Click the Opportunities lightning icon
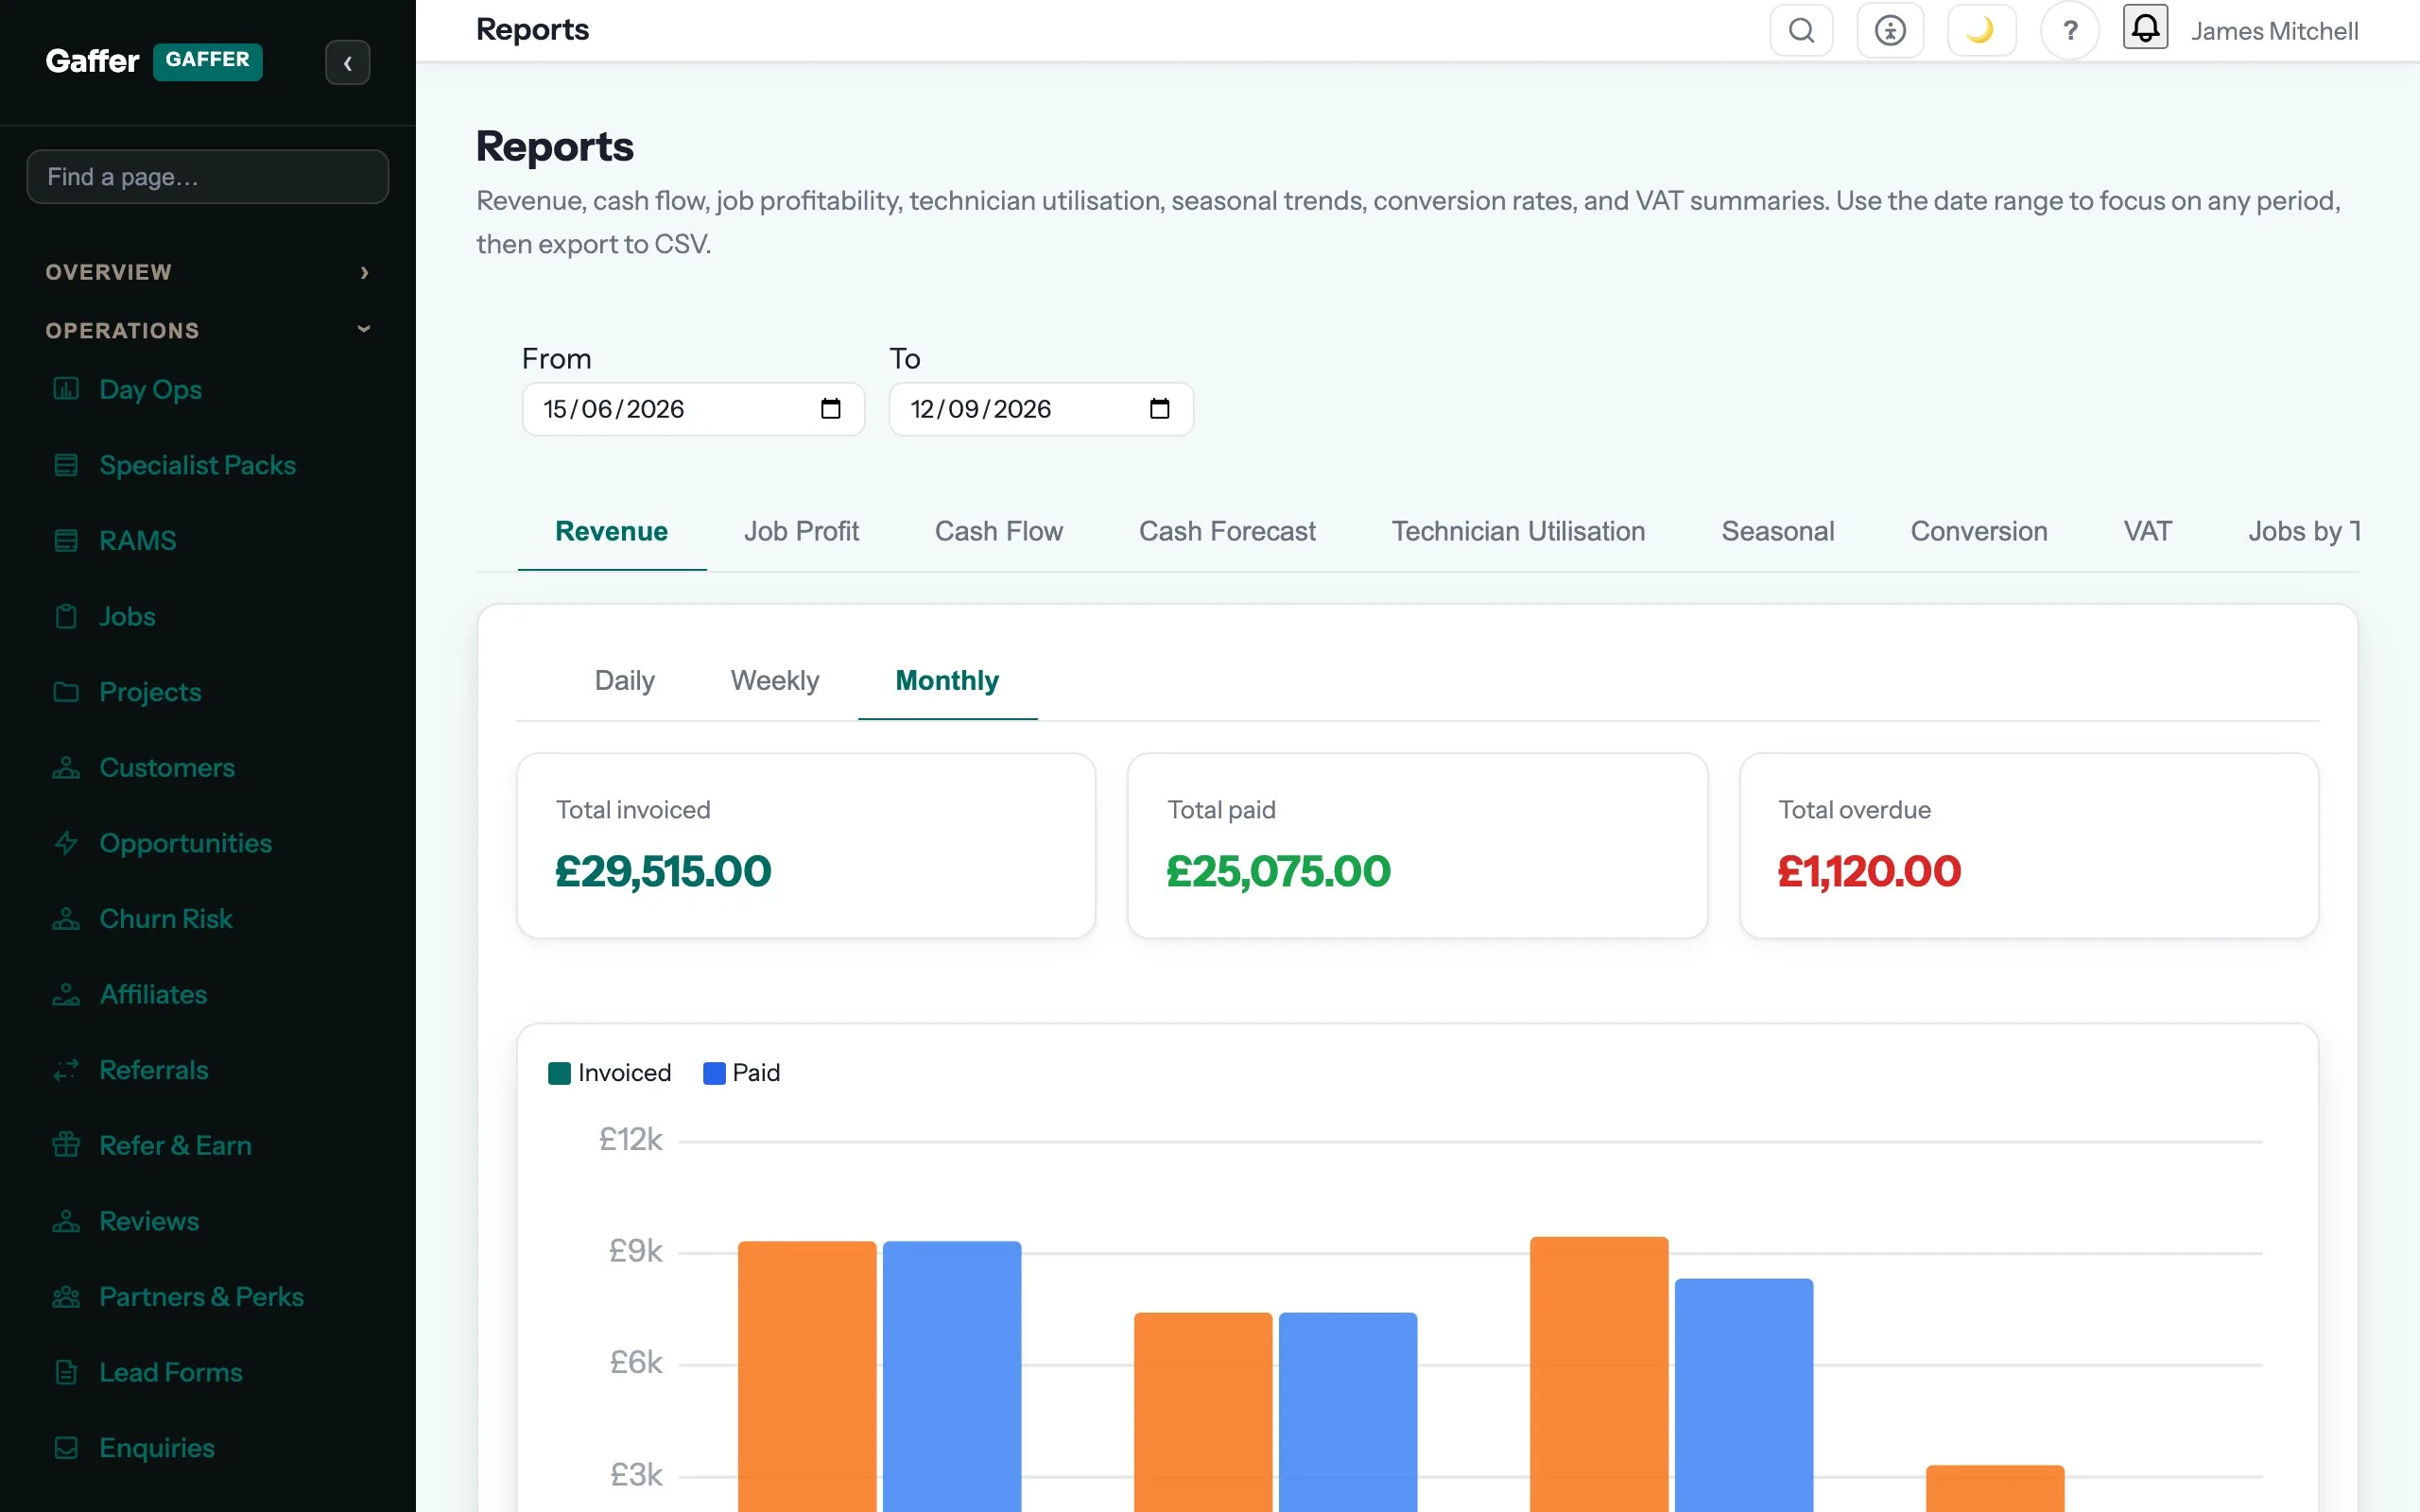 tap(66, 843)
